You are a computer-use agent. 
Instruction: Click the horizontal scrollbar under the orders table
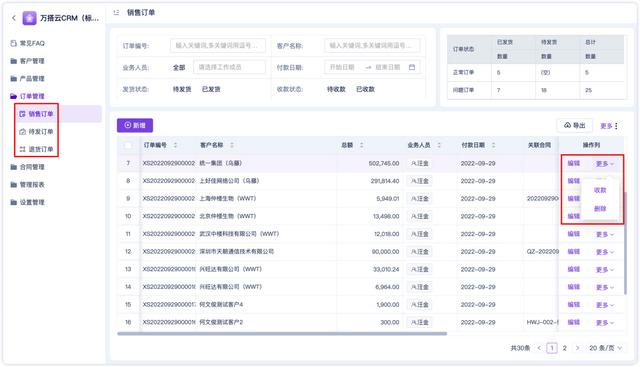tap(282, 334)
